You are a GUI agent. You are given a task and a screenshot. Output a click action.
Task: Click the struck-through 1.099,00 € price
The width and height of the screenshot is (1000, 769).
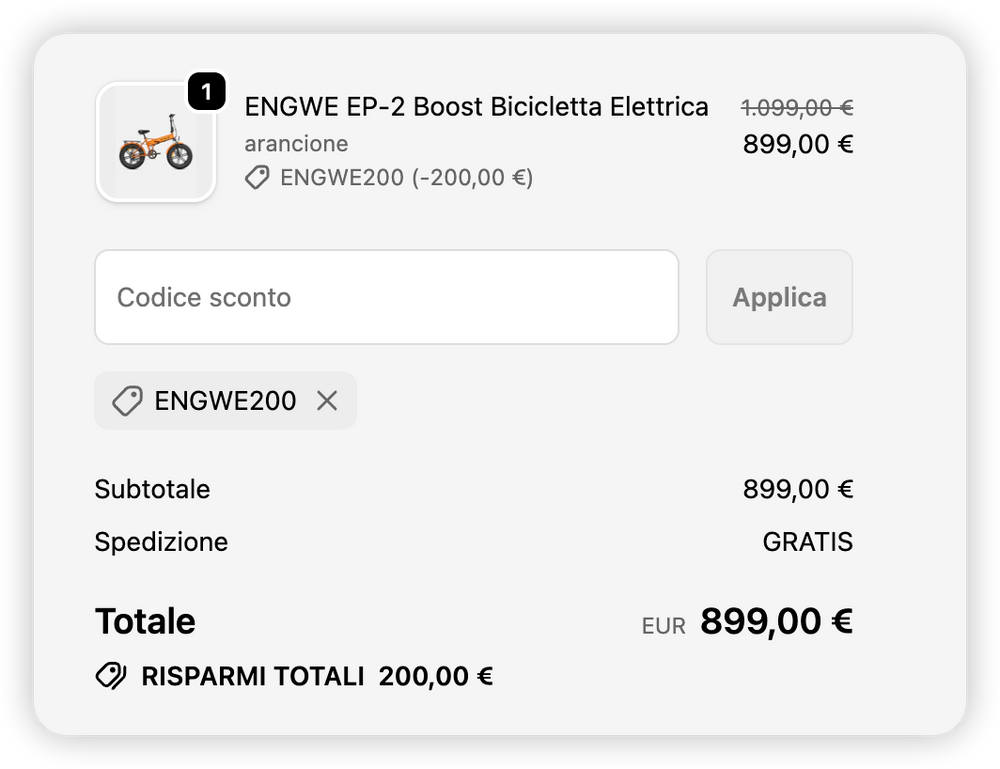(x=796, y=107)
